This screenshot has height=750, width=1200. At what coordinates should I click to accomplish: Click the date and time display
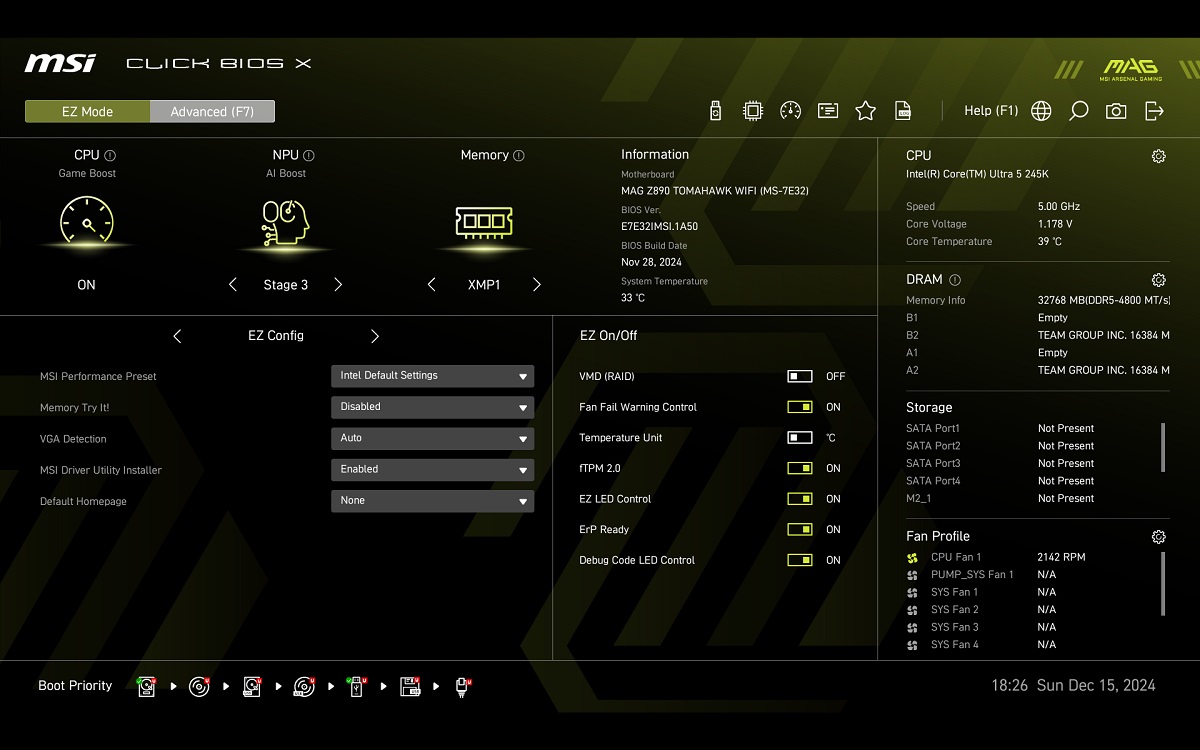tap(1073, 686)
